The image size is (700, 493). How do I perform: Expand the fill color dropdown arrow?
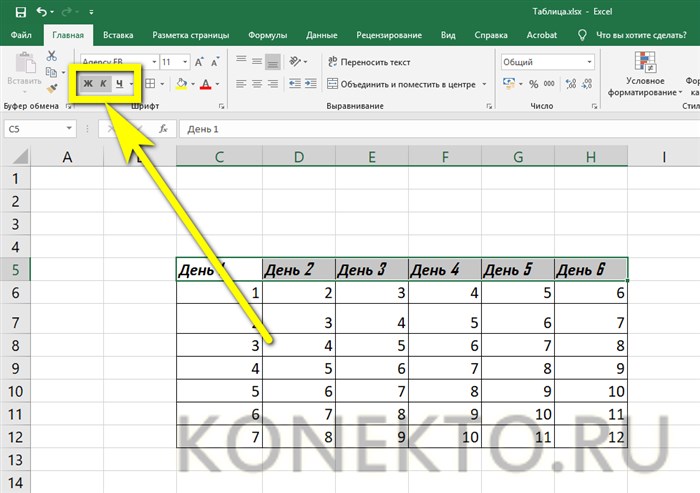[x=193, y=84]
